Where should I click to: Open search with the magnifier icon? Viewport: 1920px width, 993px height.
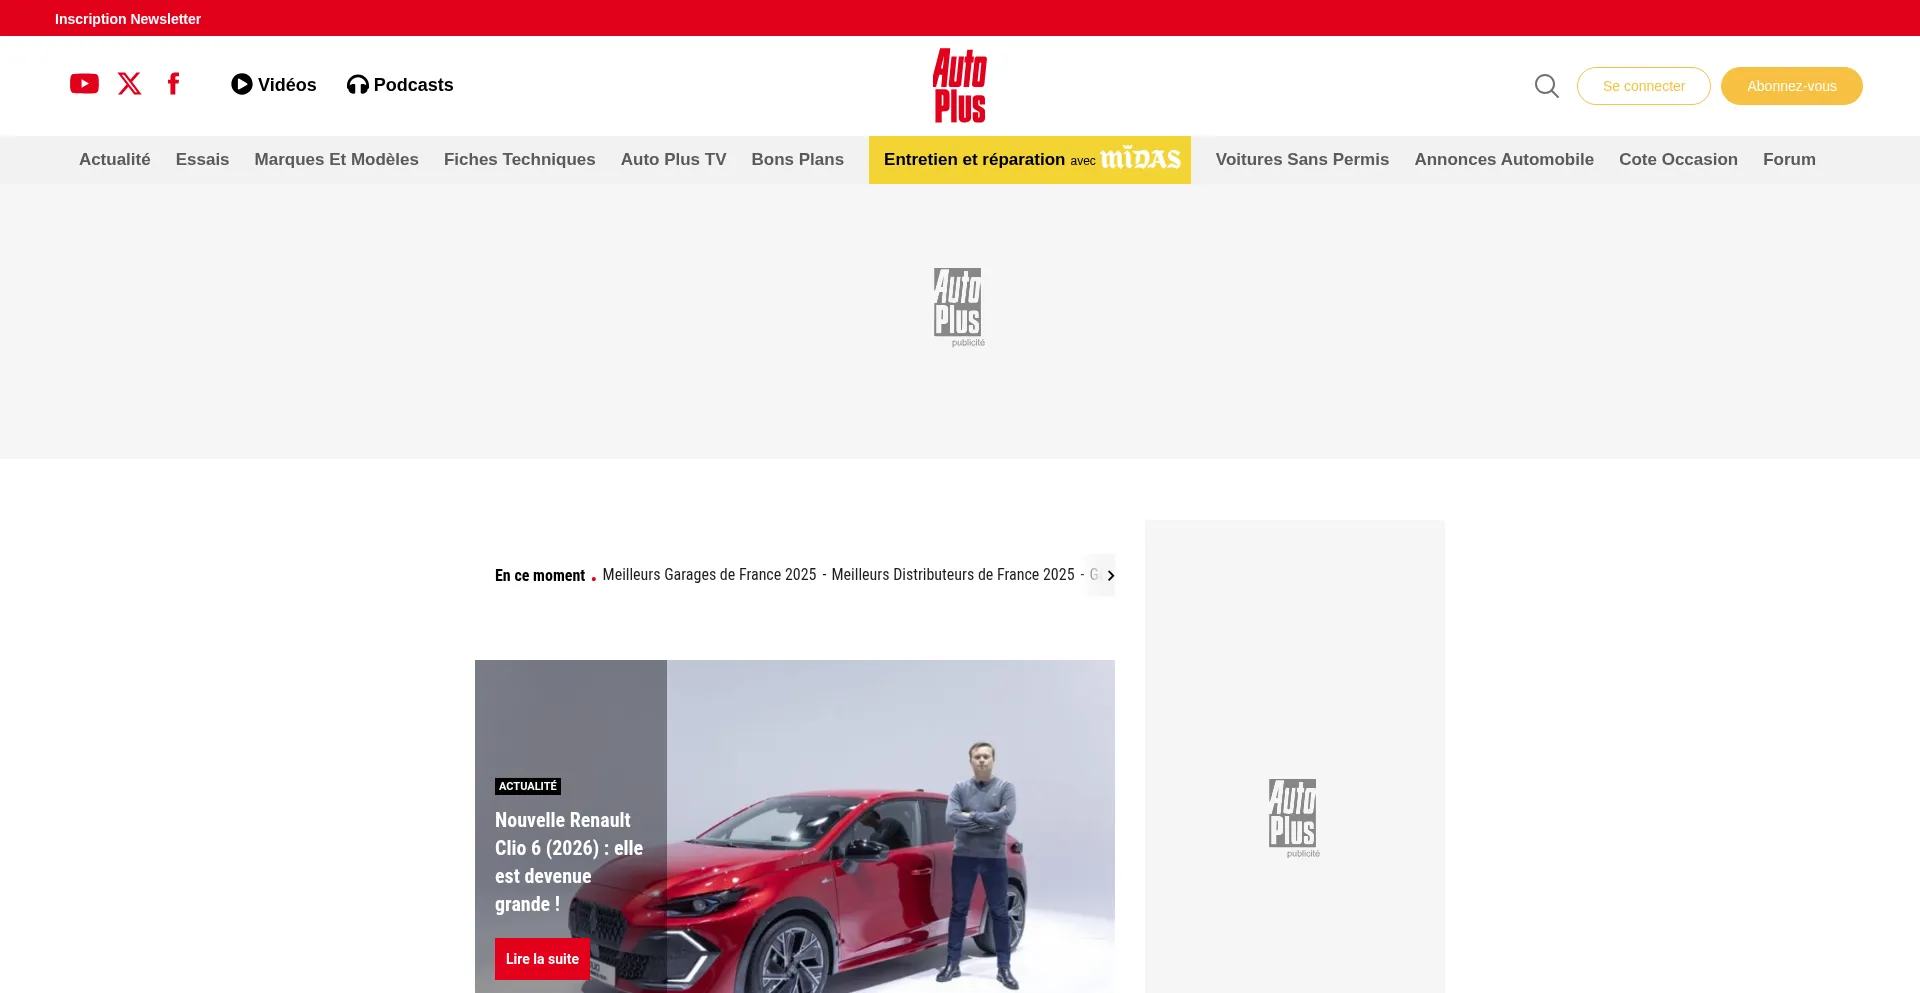coord(1546,86)
